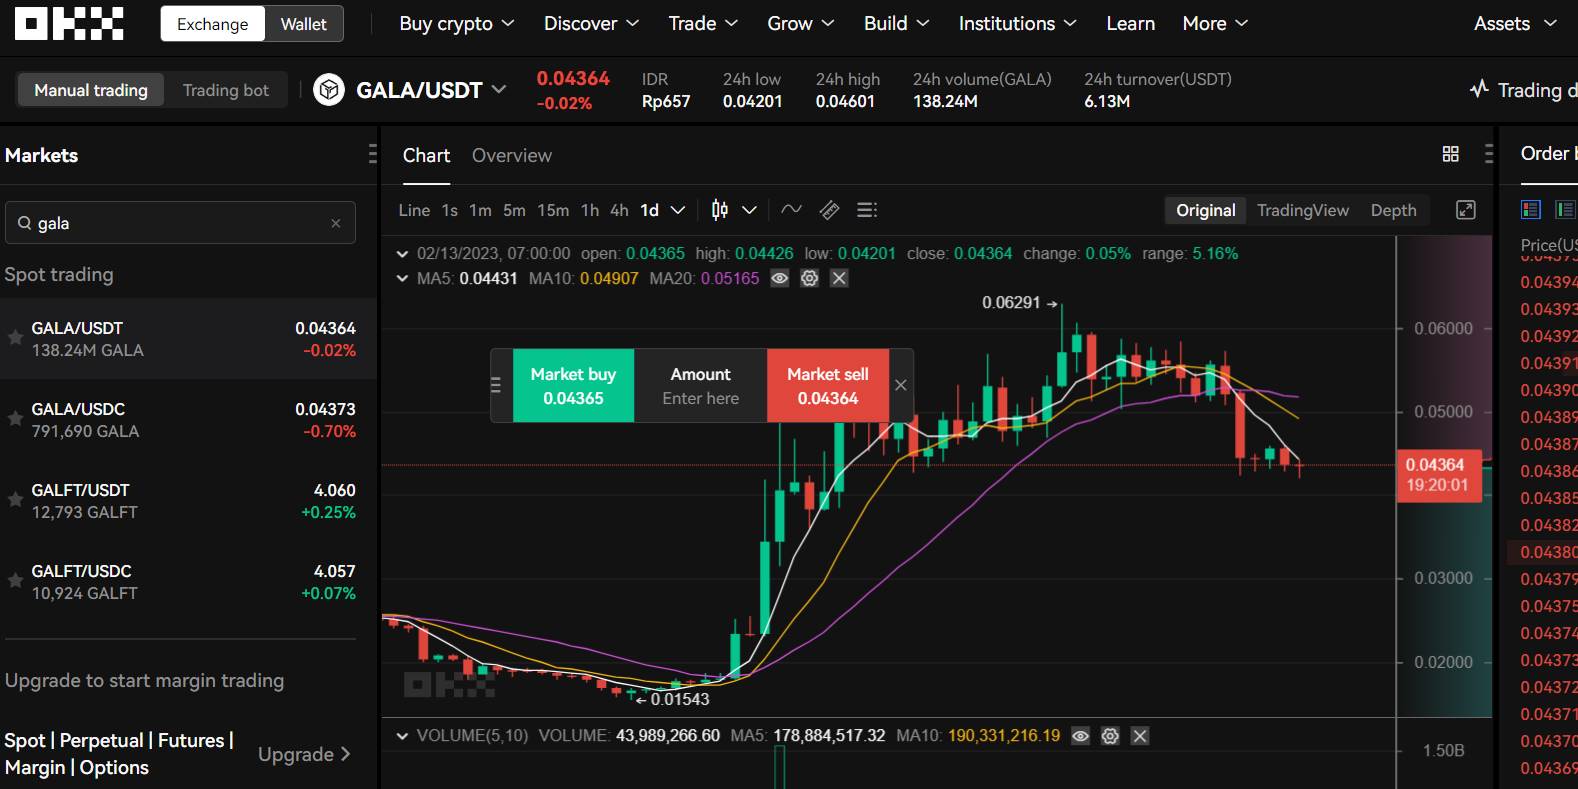
Task: Toggle MA indicator visibility eye
Action: pyautogui.click(x=779, y=278)
